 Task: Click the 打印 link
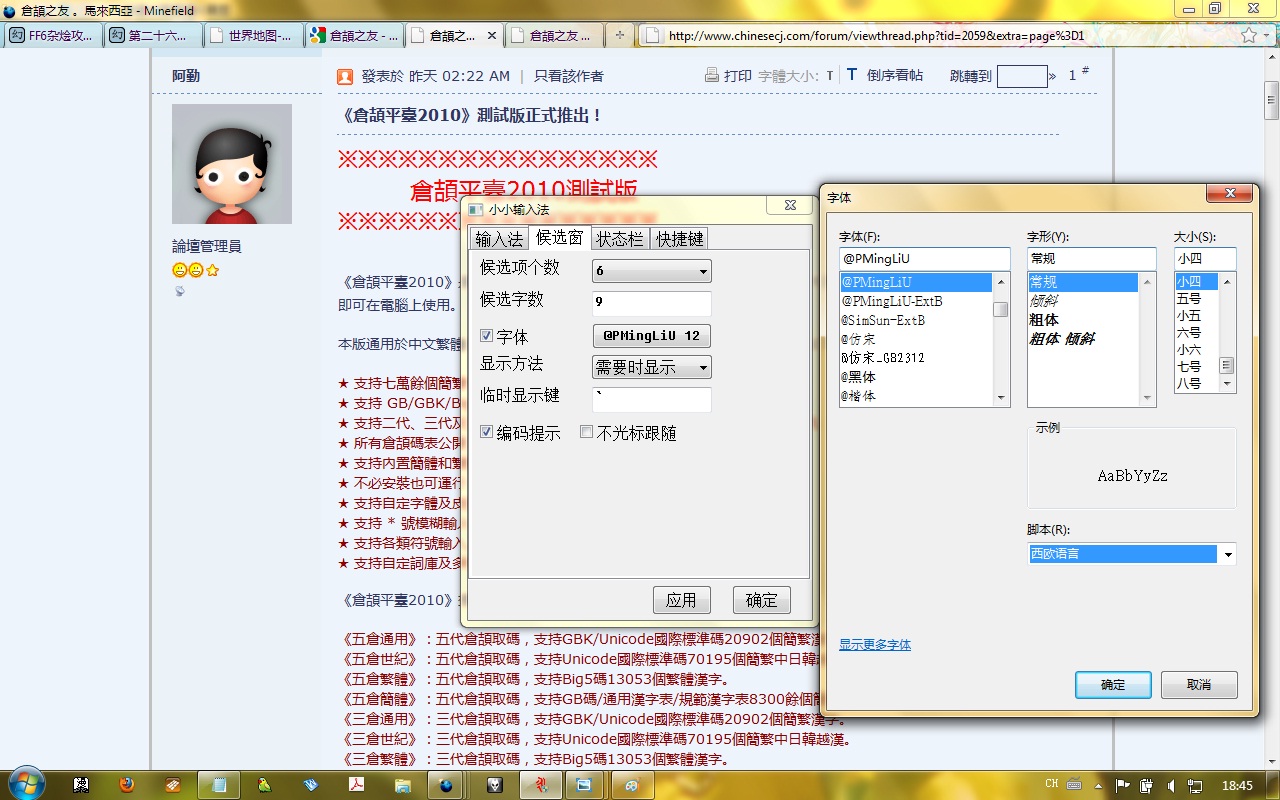738,76
